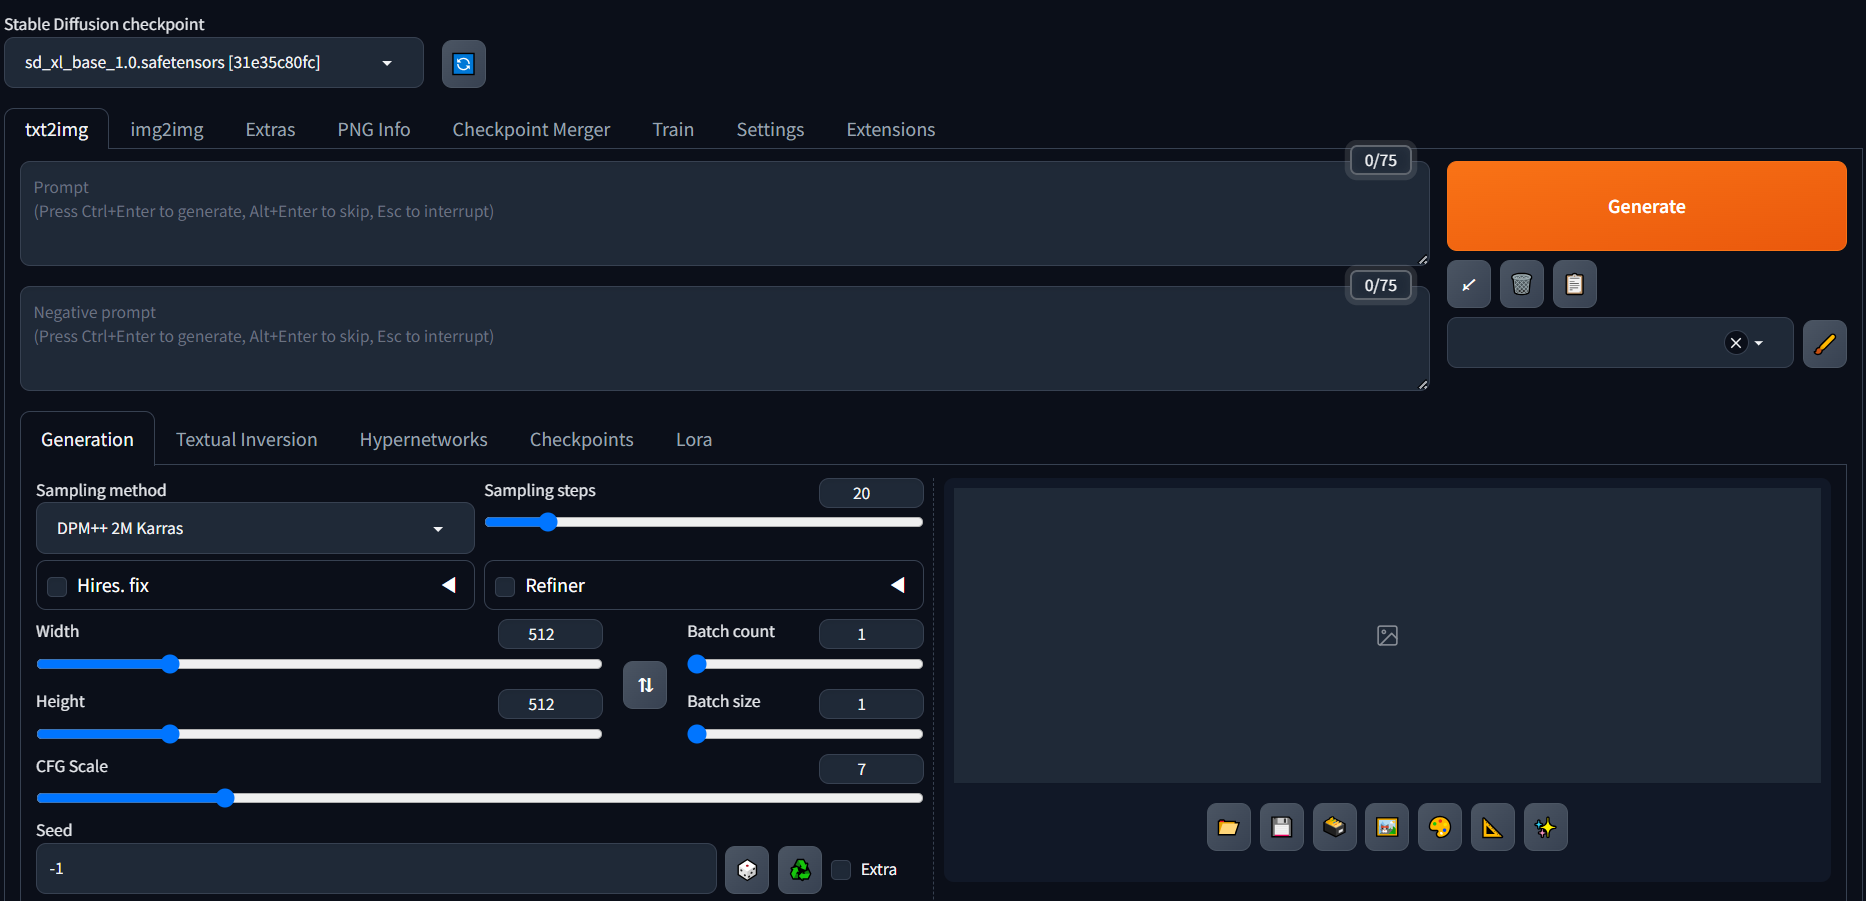Viewport: 1866px width, 901px height.
Task: Switch to Checkpoints sub-tab
Action: [582, 440]
